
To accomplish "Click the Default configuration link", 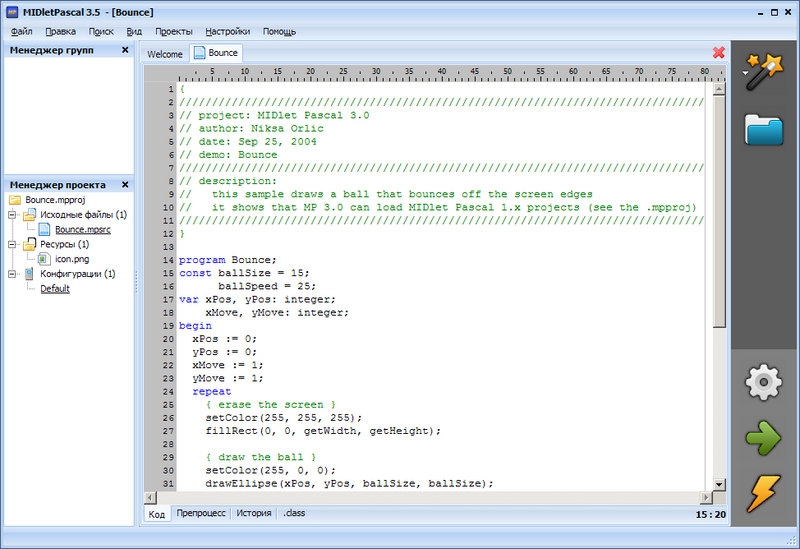I will click(x=55, y=289).
